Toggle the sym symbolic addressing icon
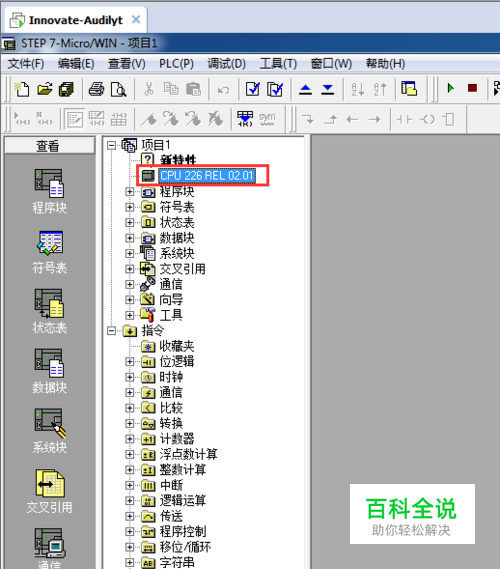Image resolution: width=500 pixels, height=569 pixels. tap(267, 119)
